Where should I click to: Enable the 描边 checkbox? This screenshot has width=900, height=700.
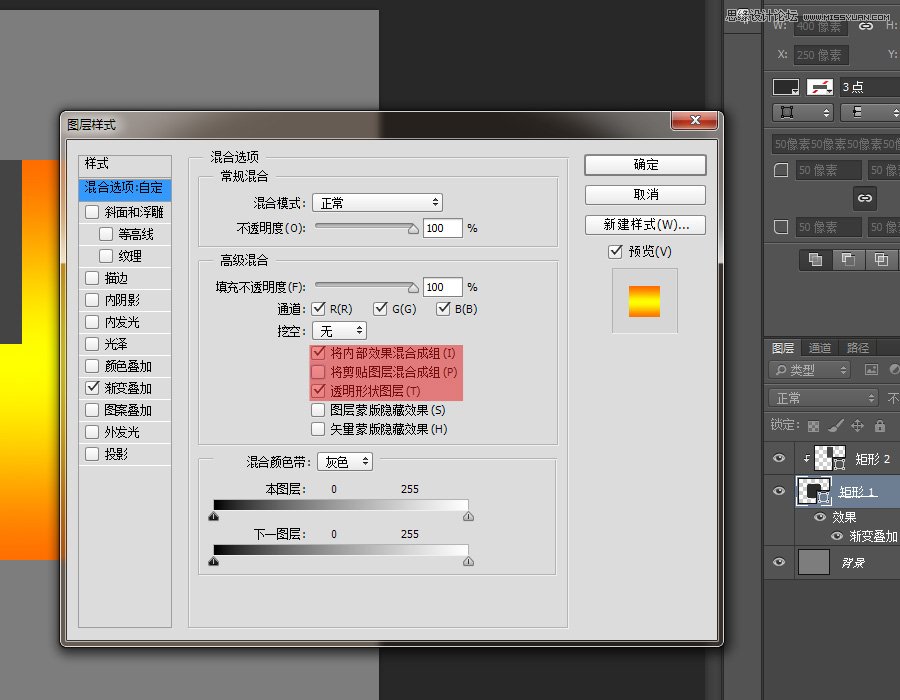pyautogui.click(x=92, y=278)
